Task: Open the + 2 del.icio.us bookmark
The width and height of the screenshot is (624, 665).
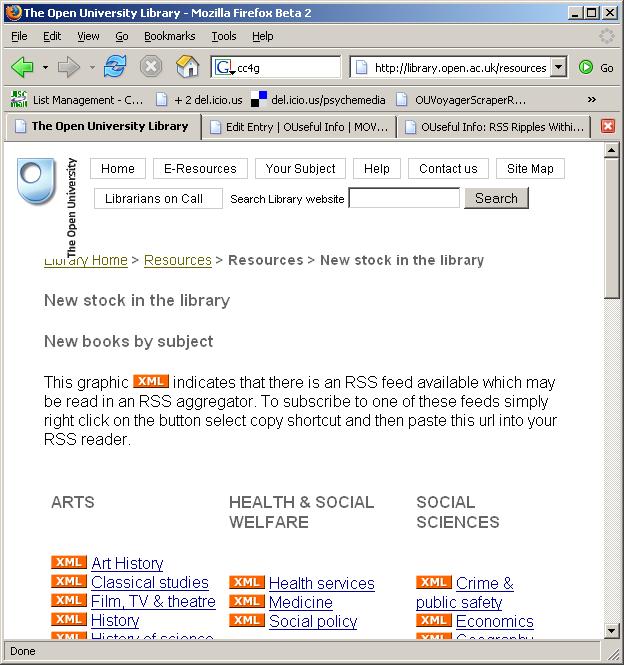Action: [199, 100]
